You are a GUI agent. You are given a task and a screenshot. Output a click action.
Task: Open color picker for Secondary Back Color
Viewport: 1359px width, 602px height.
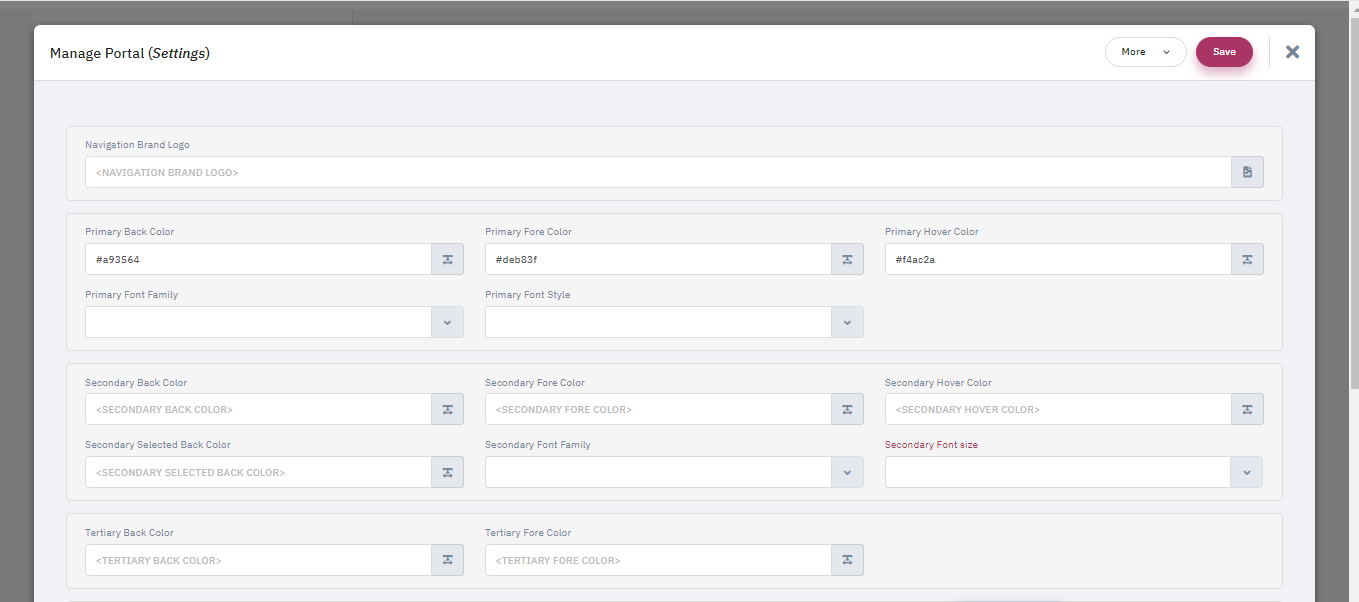(447, 409)
